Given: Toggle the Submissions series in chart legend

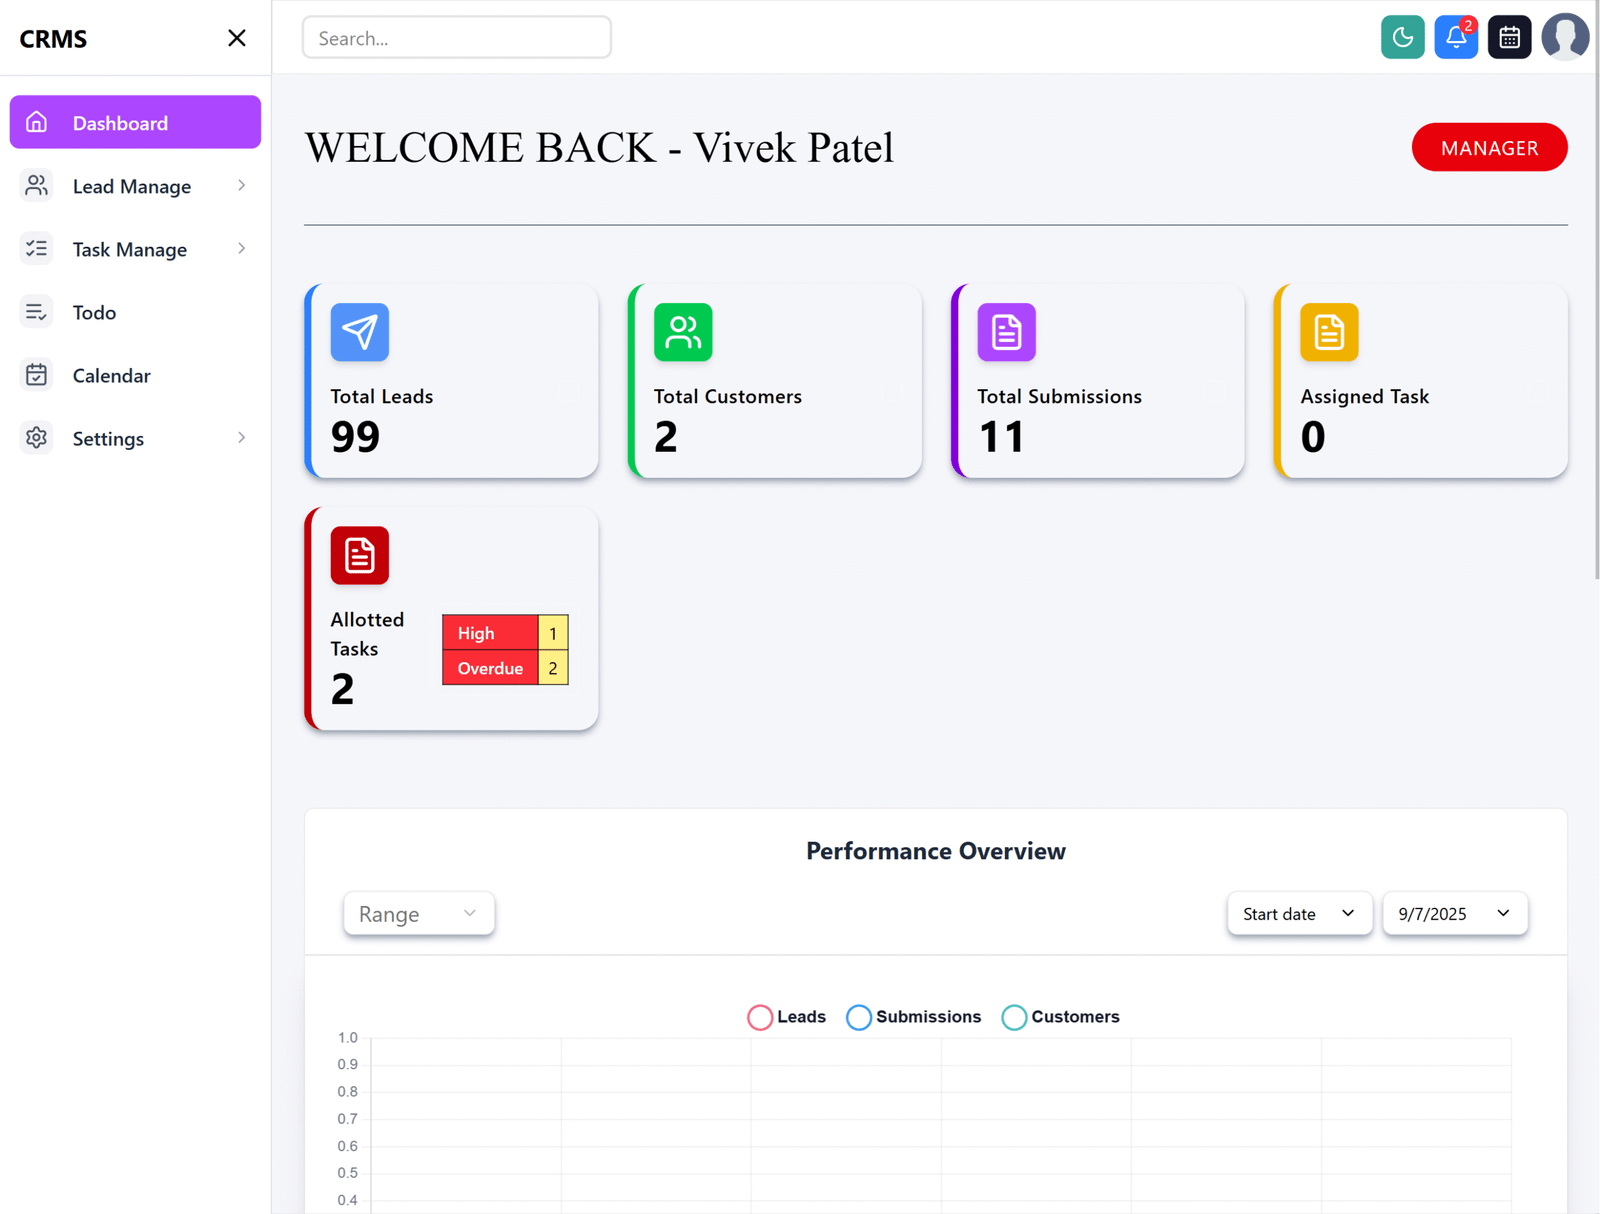Looking at the screenshot, I should pos(914,1017).
